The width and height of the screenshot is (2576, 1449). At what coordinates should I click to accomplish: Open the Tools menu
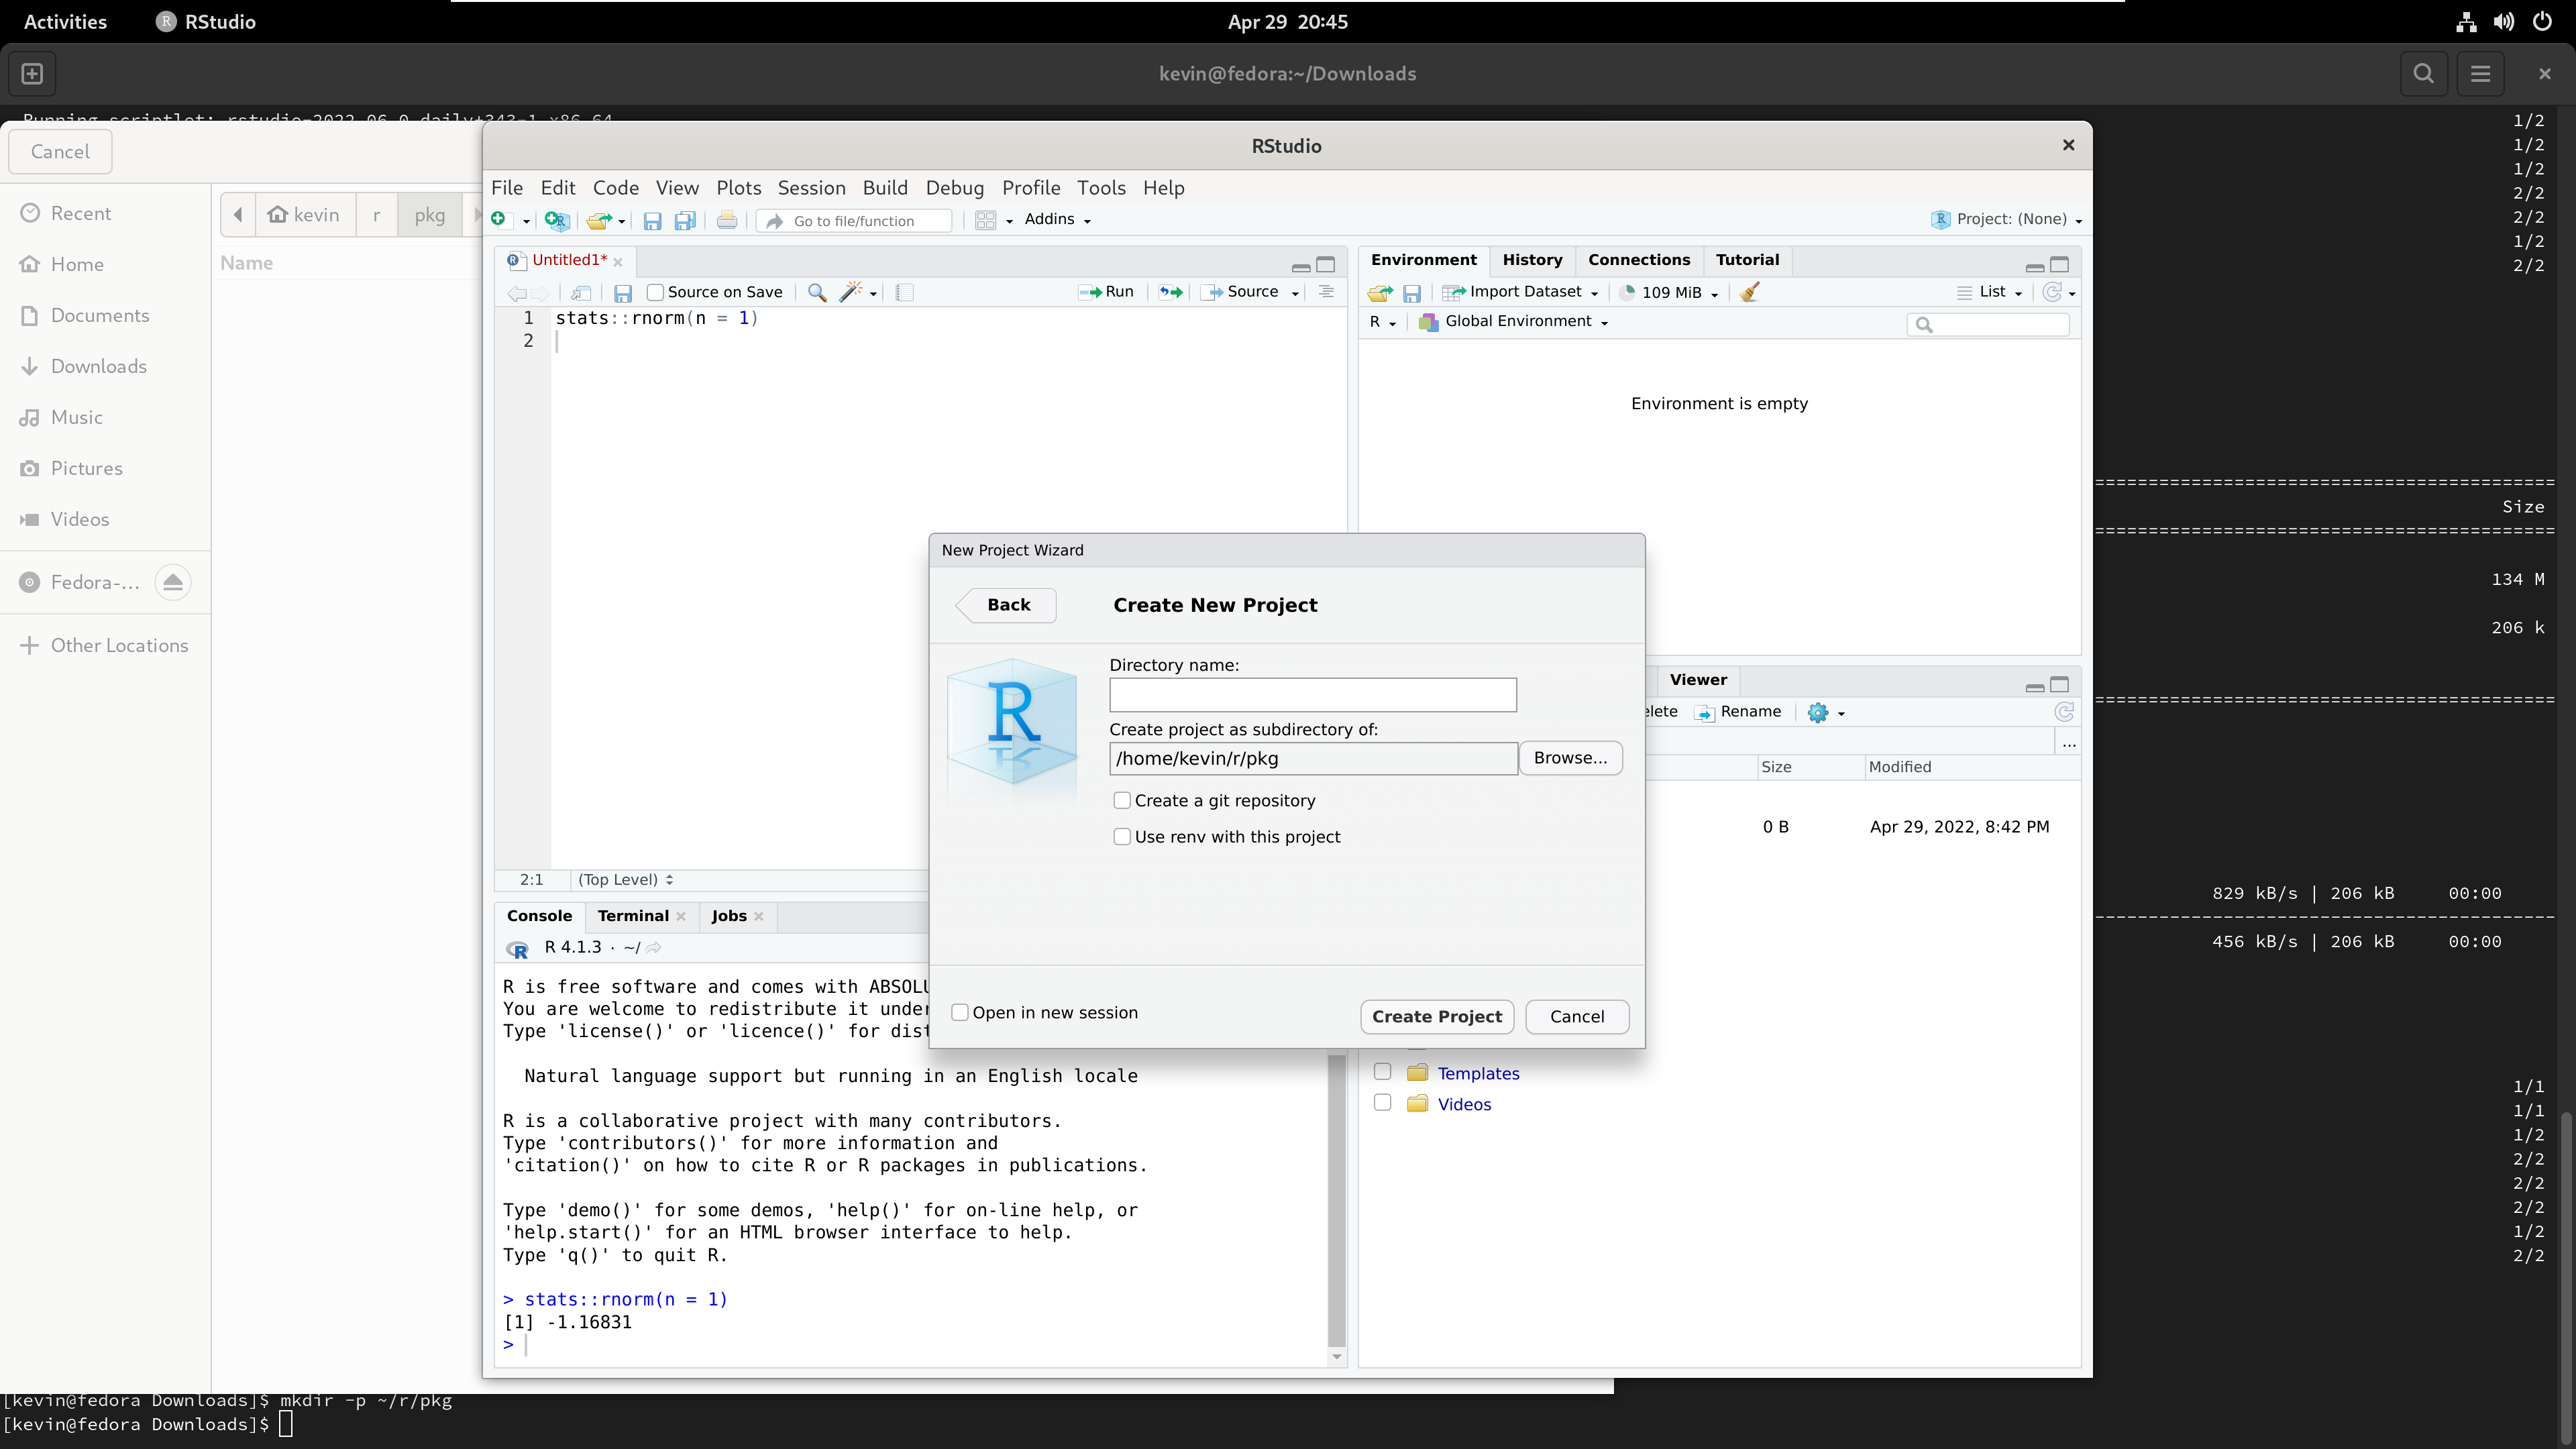pos(1100,187)
